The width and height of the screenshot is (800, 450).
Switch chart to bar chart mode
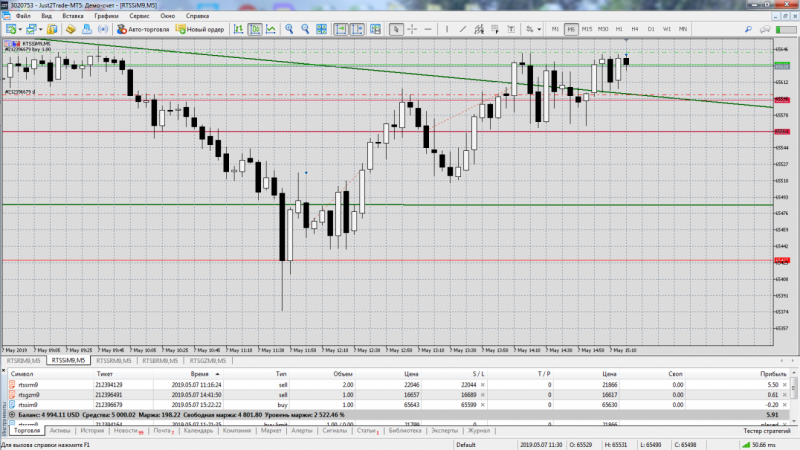(x=239, y=29)
